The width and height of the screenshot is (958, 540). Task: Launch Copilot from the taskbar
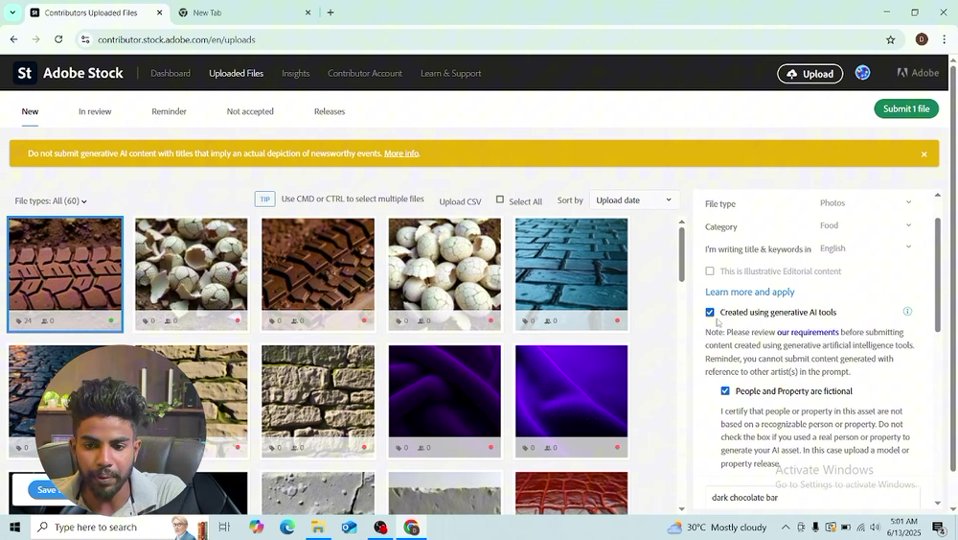pyautogui.click(x=257, y=527)
